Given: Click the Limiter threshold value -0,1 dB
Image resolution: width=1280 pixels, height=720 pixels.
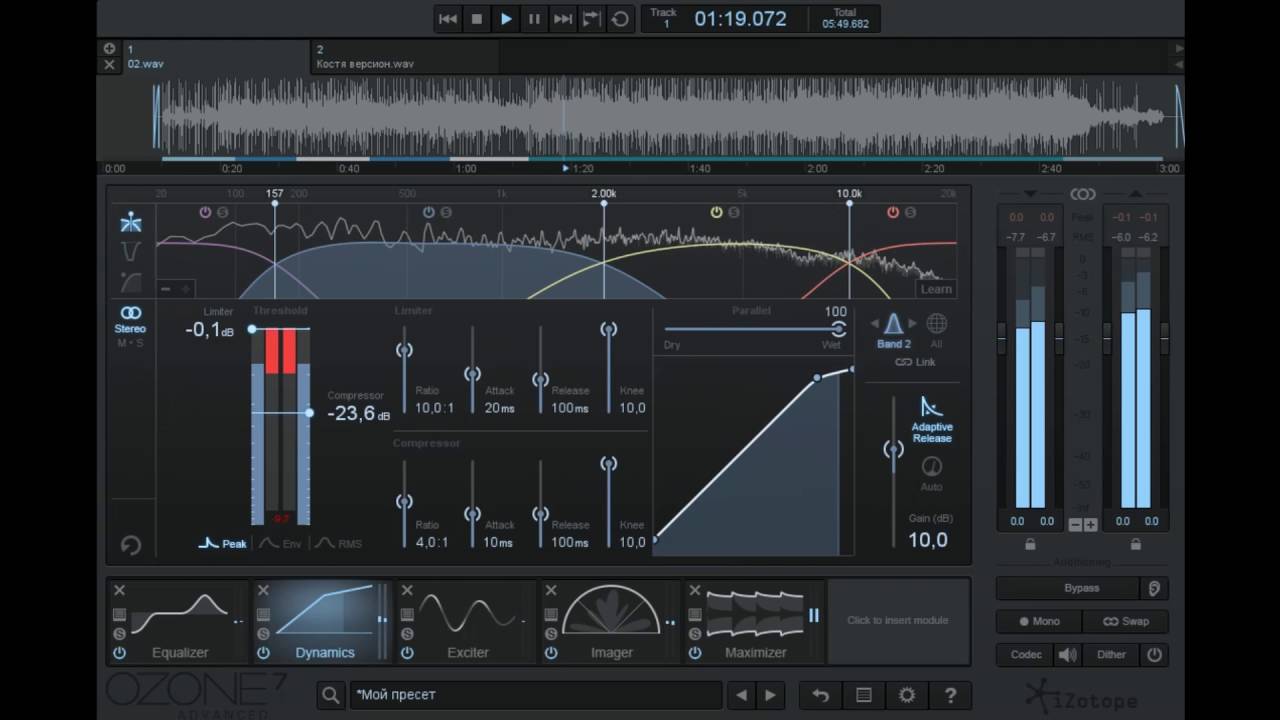Looking at the screenshot, I should (209, 330).
